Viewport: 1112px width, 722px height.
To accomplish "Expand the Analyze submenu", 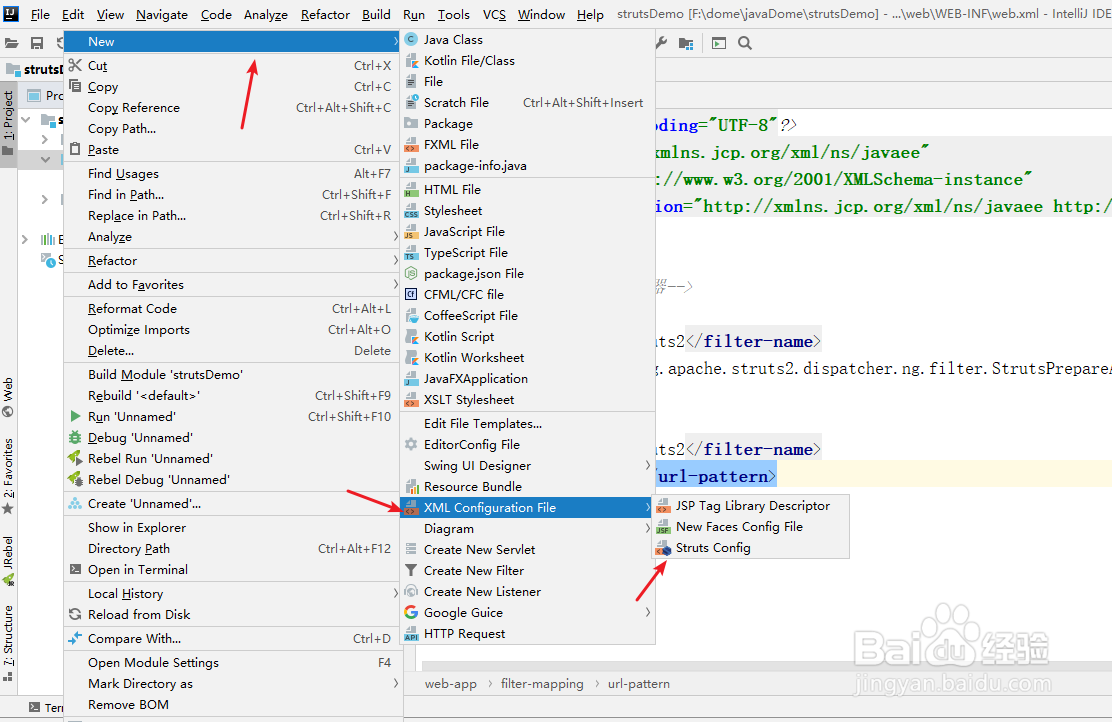I will coord(233,237).
